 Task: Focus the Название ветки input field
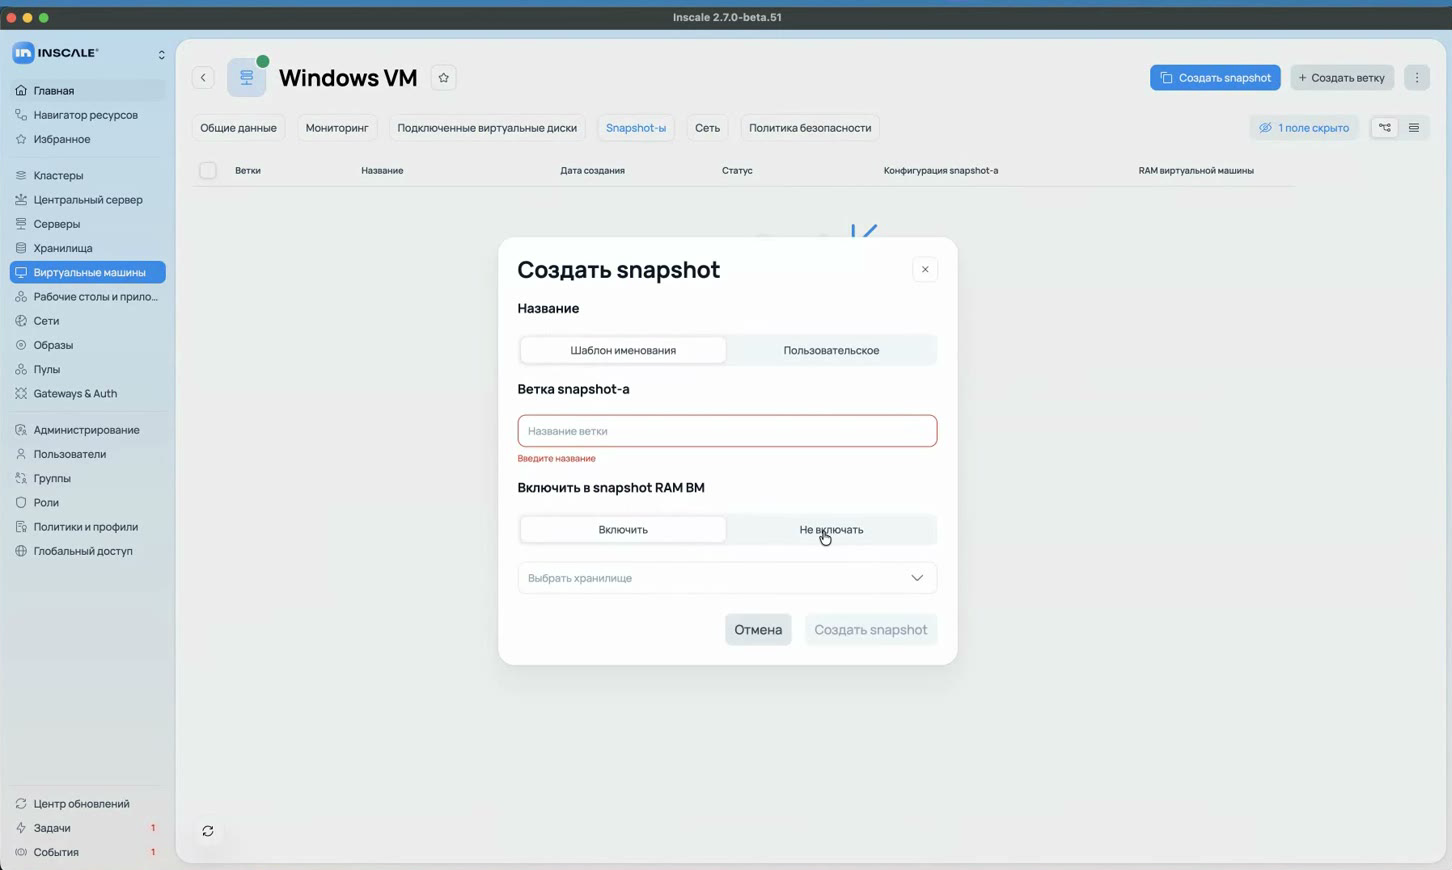[727, 431]
